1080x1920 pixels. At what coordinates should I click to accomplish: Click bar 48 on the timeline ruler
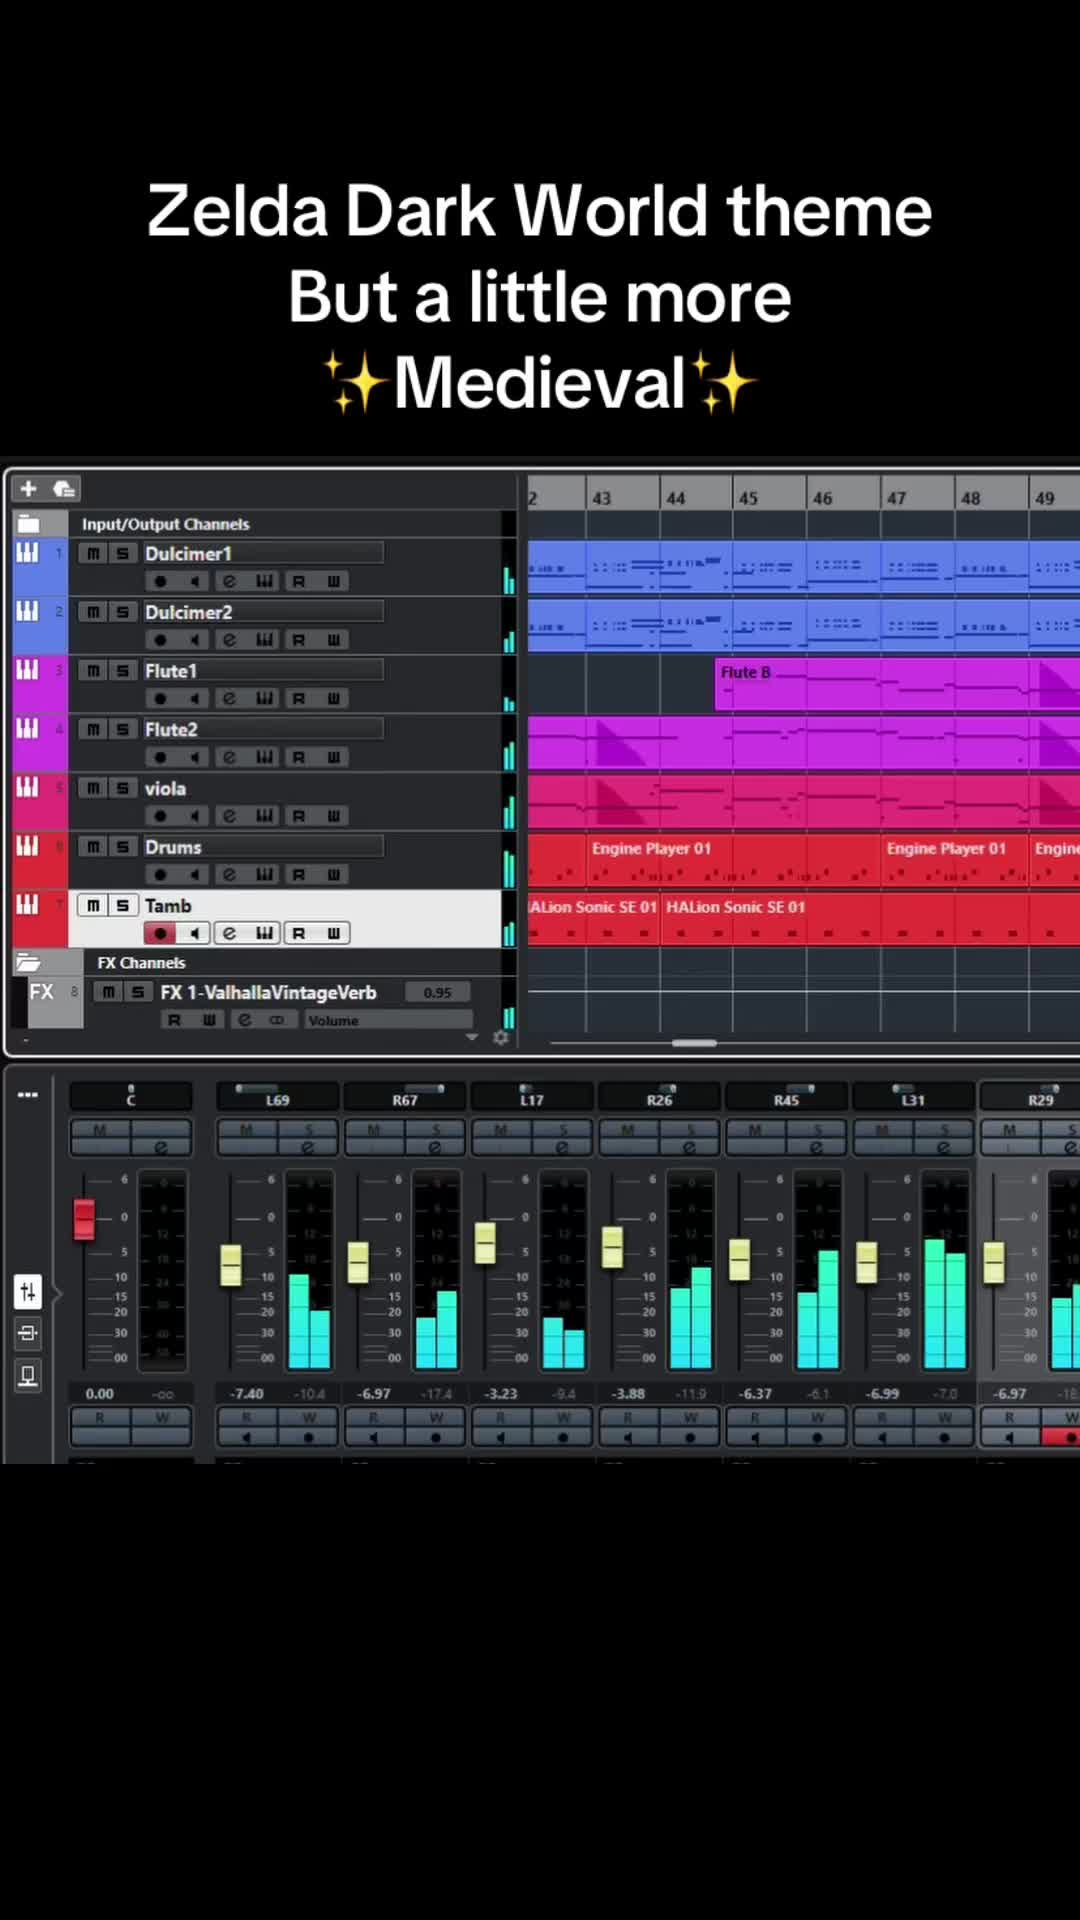pyautogui.click(x=970, y=497)
